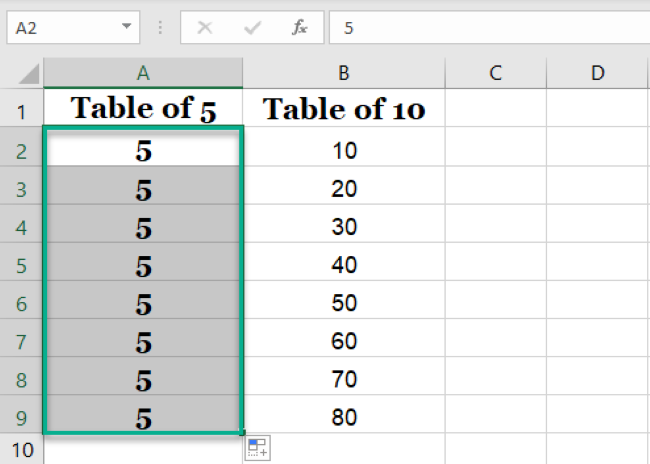Click the Name Box showing A2
The image size is (650, 464).
click(x=60, y=27)
